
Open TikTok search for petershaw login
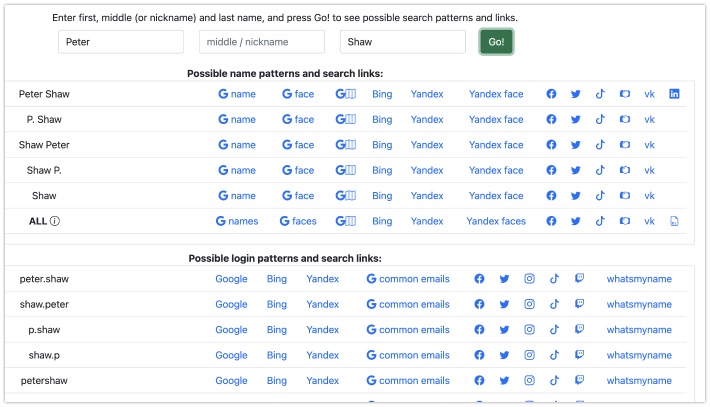(554, 380)
